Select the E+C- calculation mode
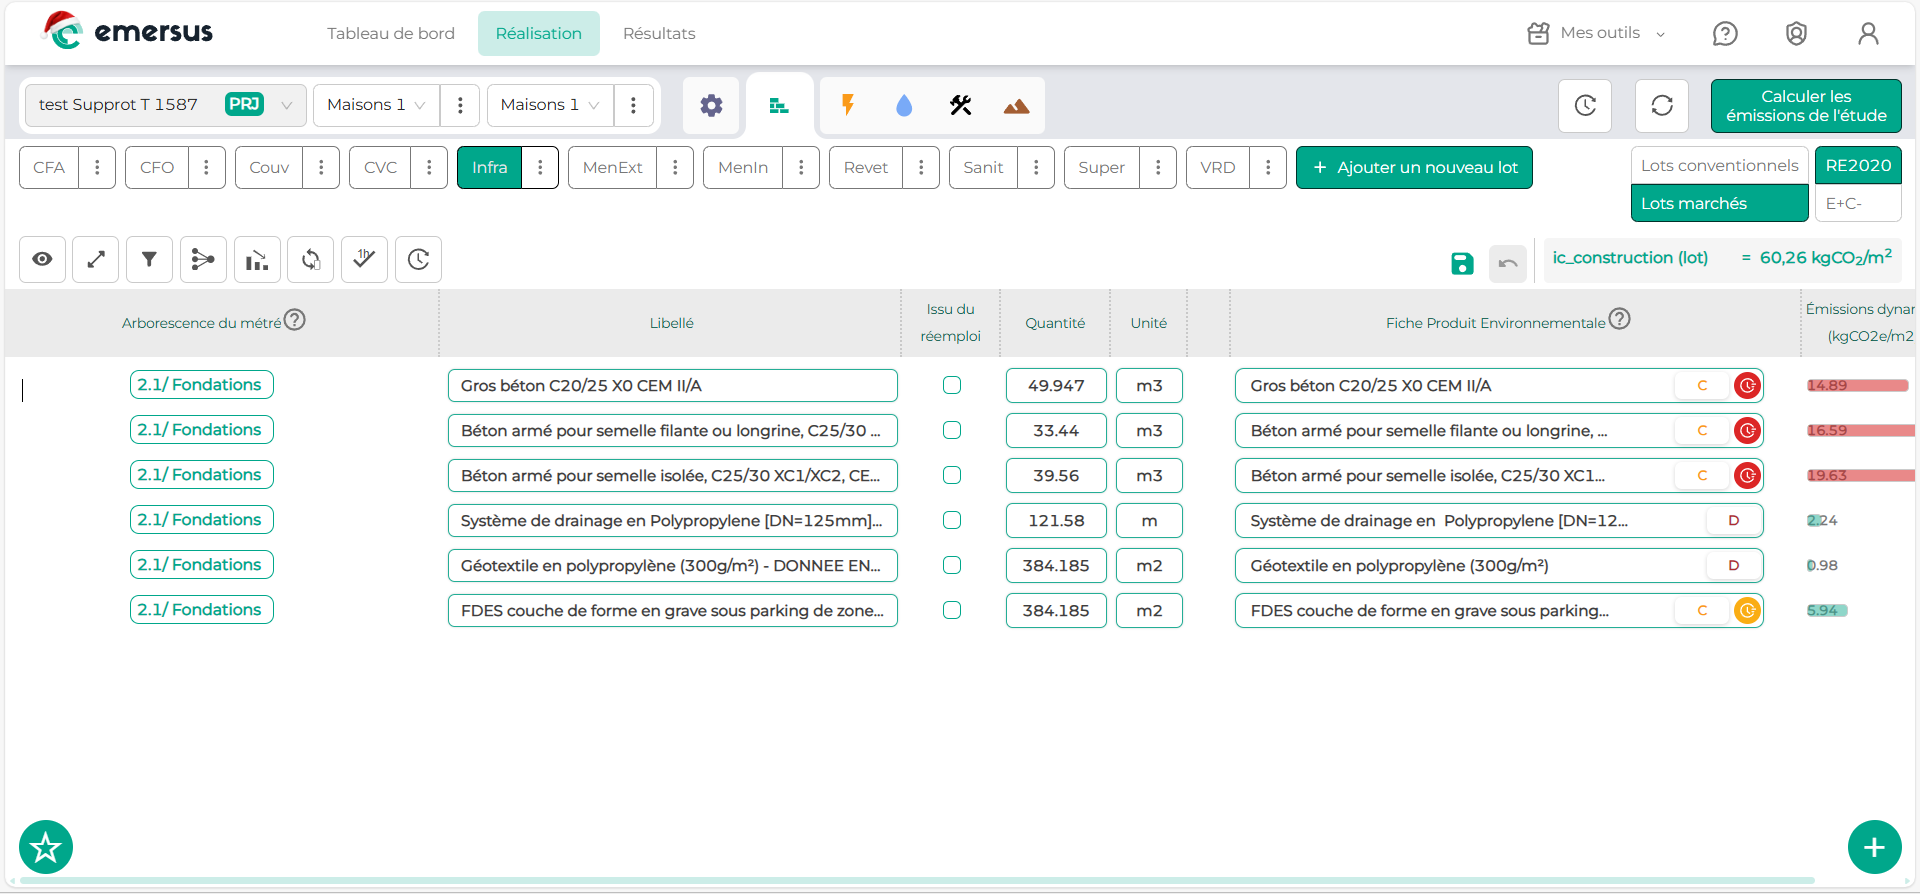Image resolution: width=1920 pixels, height=894 pixels. pos(1857,203)
